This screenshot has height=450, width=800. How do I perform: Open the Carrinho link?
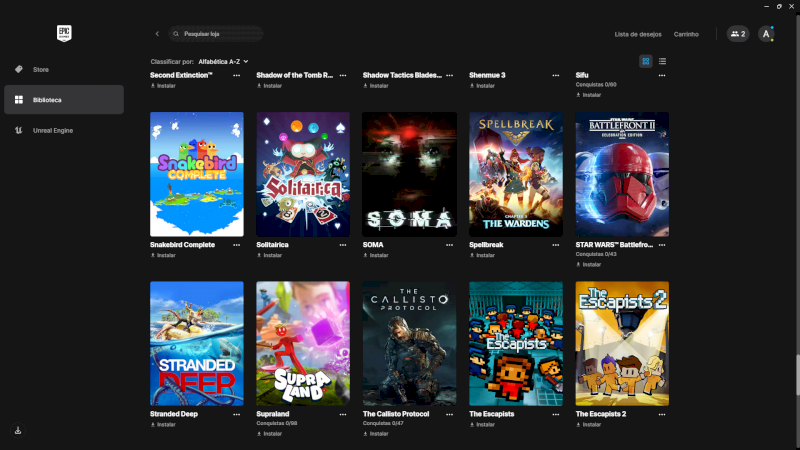pyautogui.click(x=686, y=34)
